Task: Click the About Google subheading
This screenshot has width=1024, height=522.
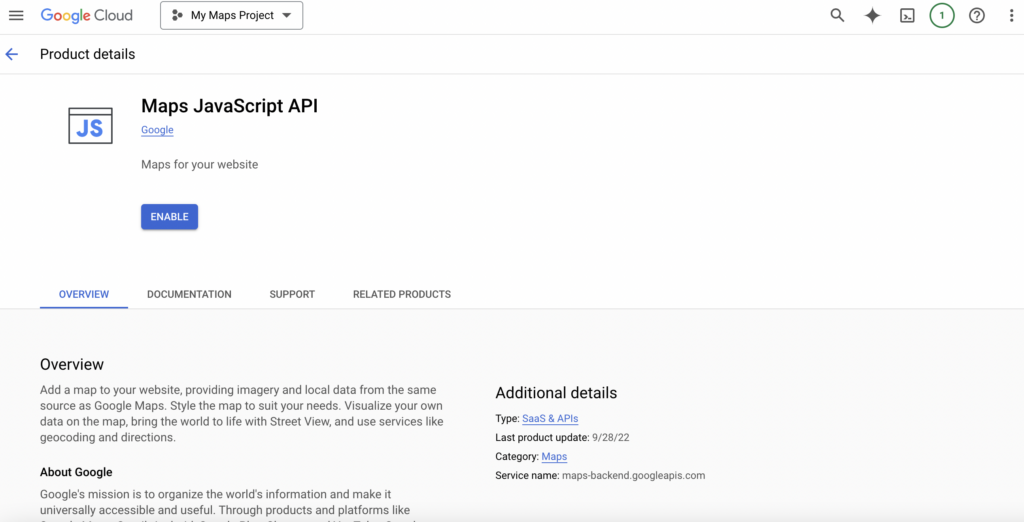Action: coord(76,472)
